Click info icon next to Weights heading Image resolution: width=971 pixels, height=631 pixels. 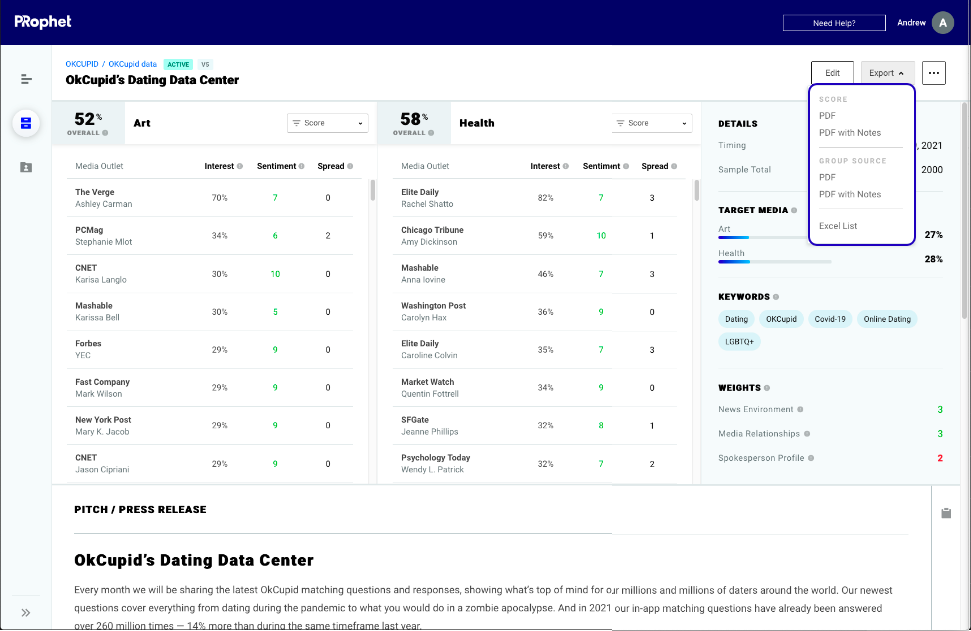(x=767, y=388)
